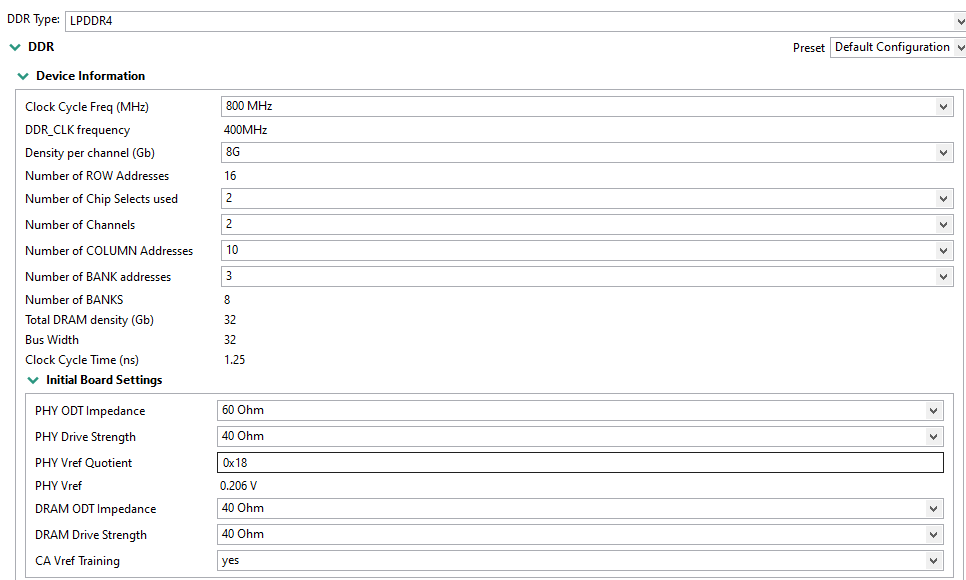Open the Clock Cycle Freq dropdown
Screen dimensions: 966x580
coord(586,106)
